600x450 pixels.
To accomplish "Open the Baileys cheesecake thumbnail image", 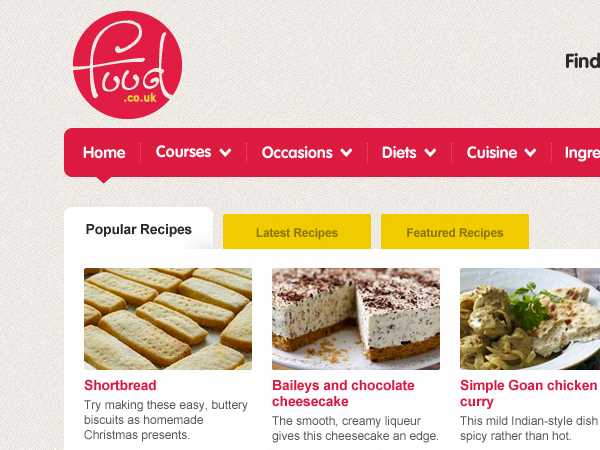I will coord(356,319).
